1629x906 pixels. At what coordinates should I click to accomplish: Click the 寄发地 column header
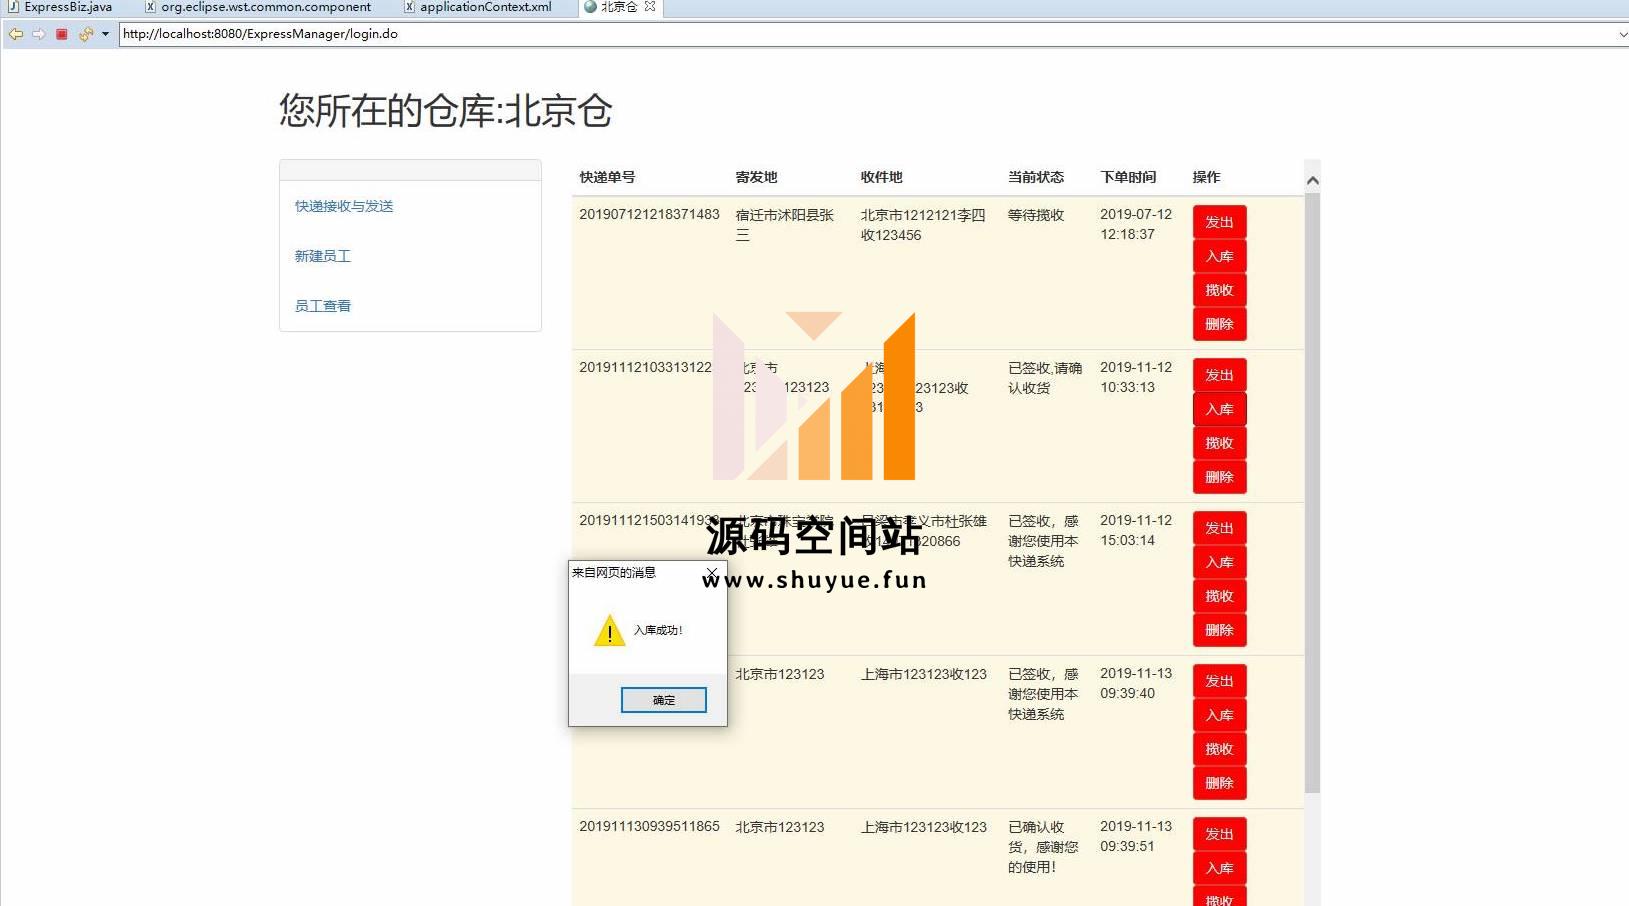[756, 177]
